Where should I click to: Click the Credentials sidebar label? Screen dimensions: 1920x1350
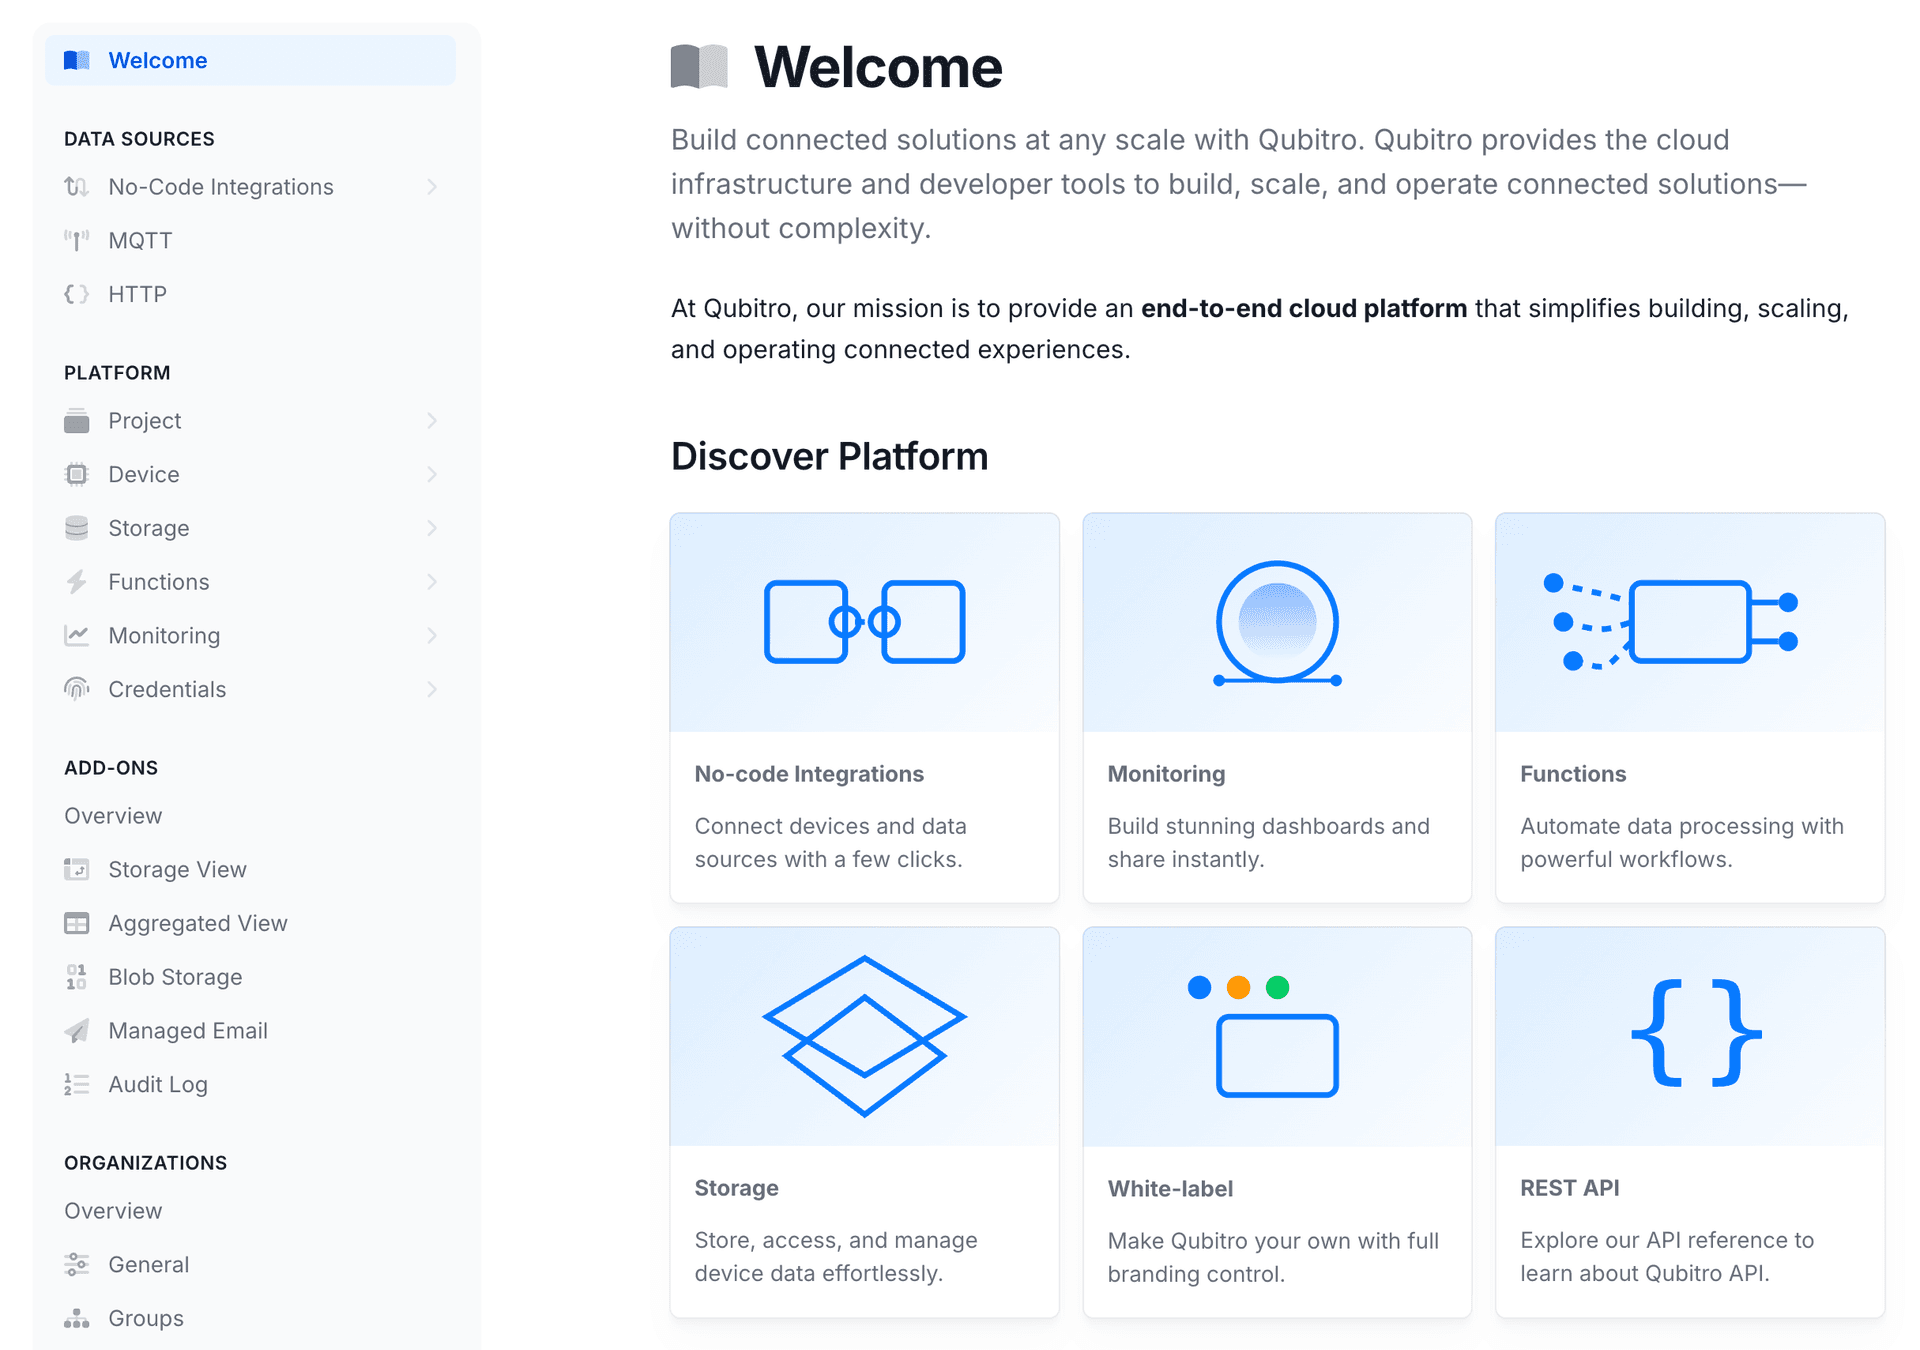coord(167,689)
